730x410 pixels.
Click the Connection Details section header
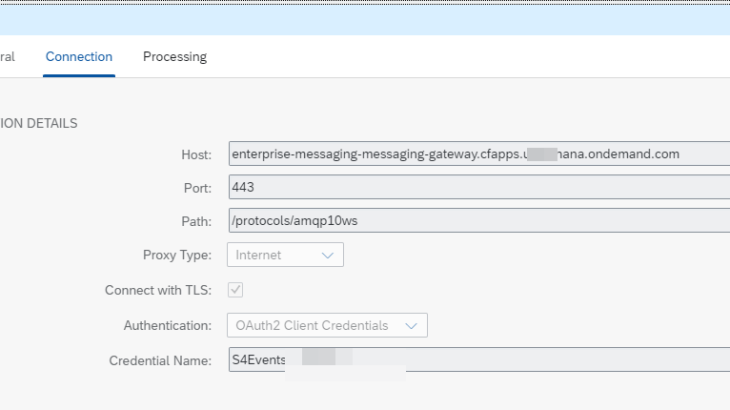tap(39, 123)
